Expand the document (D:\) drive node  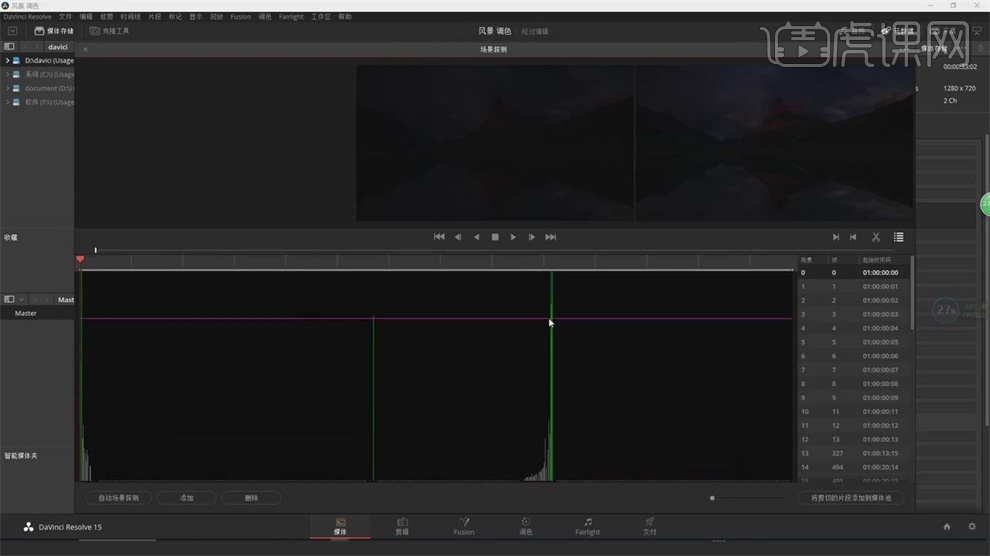click(7, 88)
